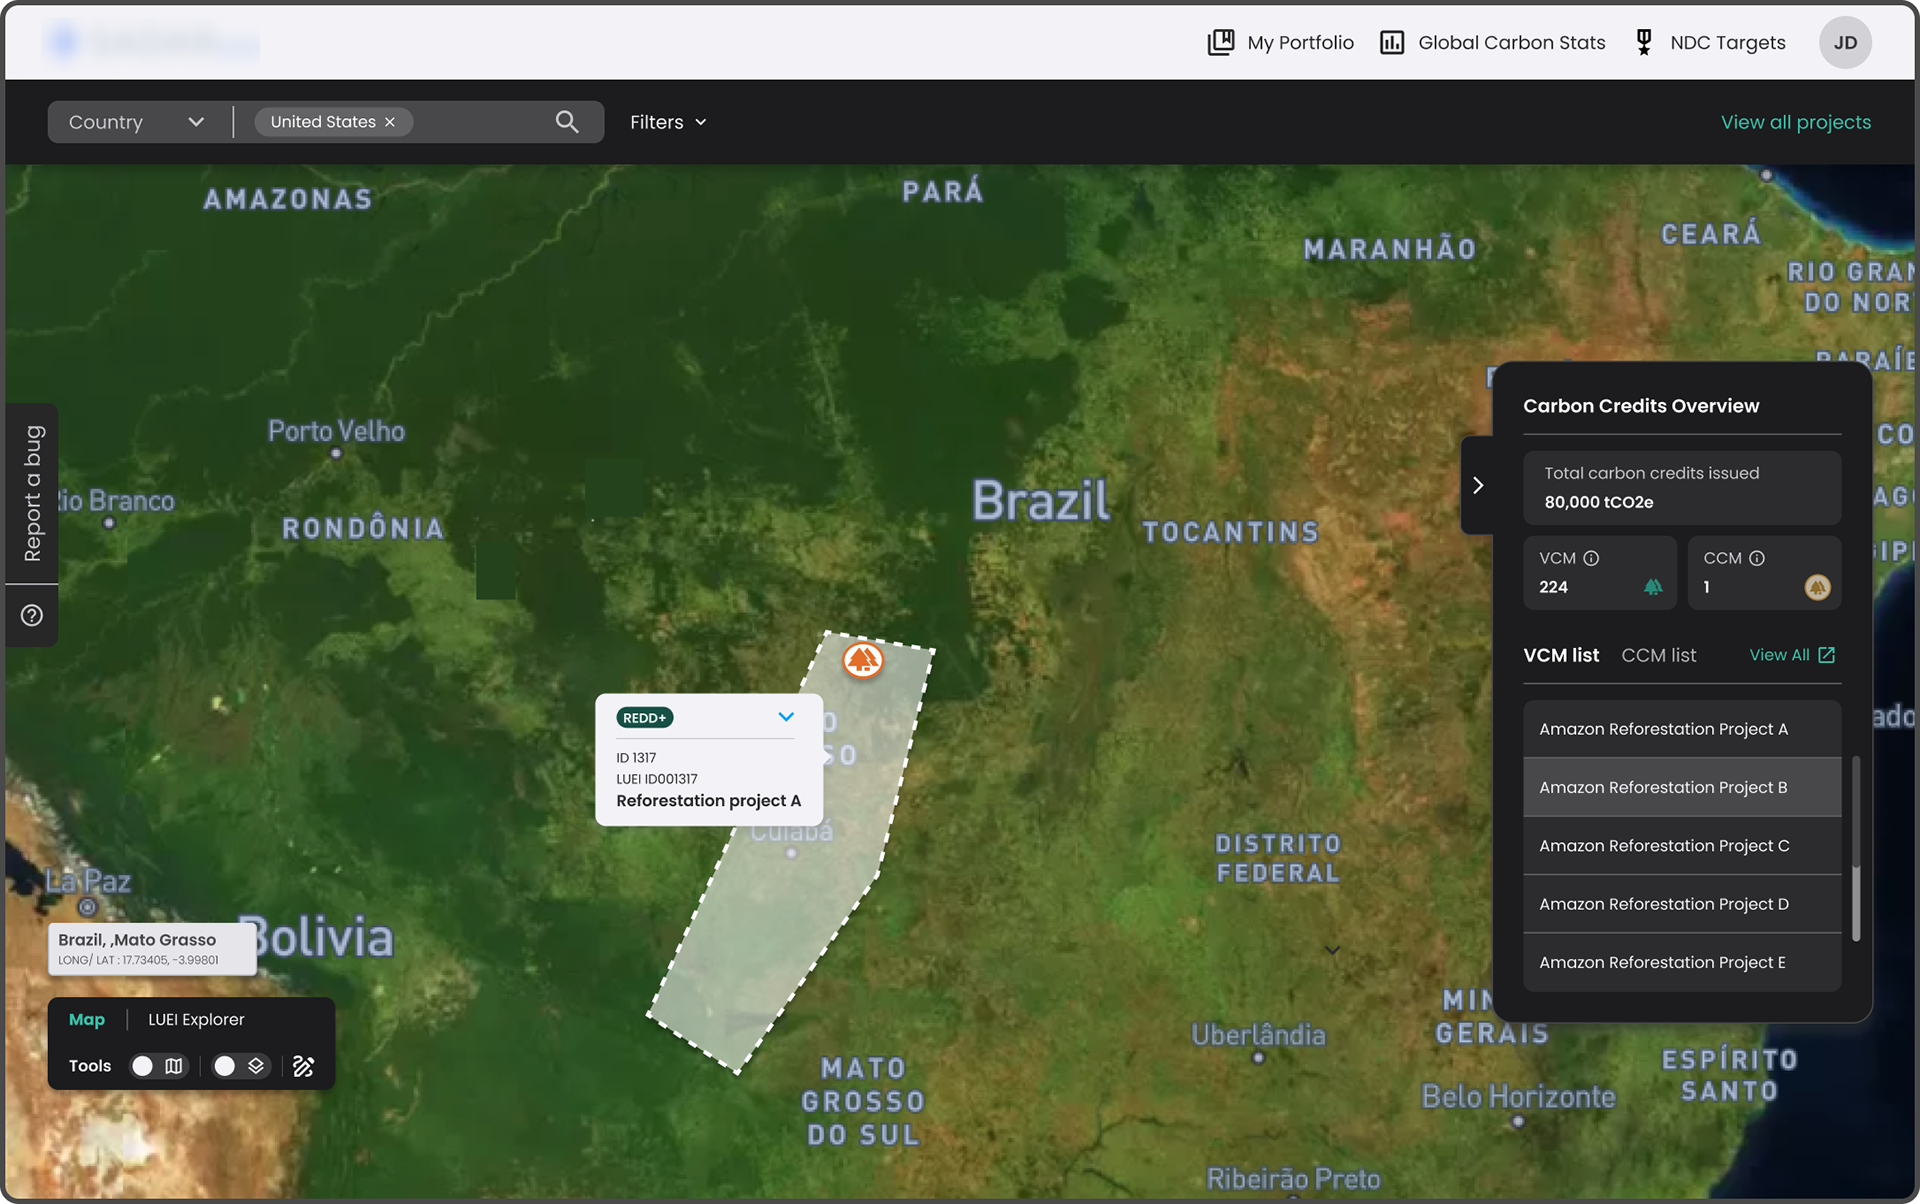Select the drawing tool icon in Tools
The height and width of the screenshot is (1204, 1920).
(x=303, y=1066)
